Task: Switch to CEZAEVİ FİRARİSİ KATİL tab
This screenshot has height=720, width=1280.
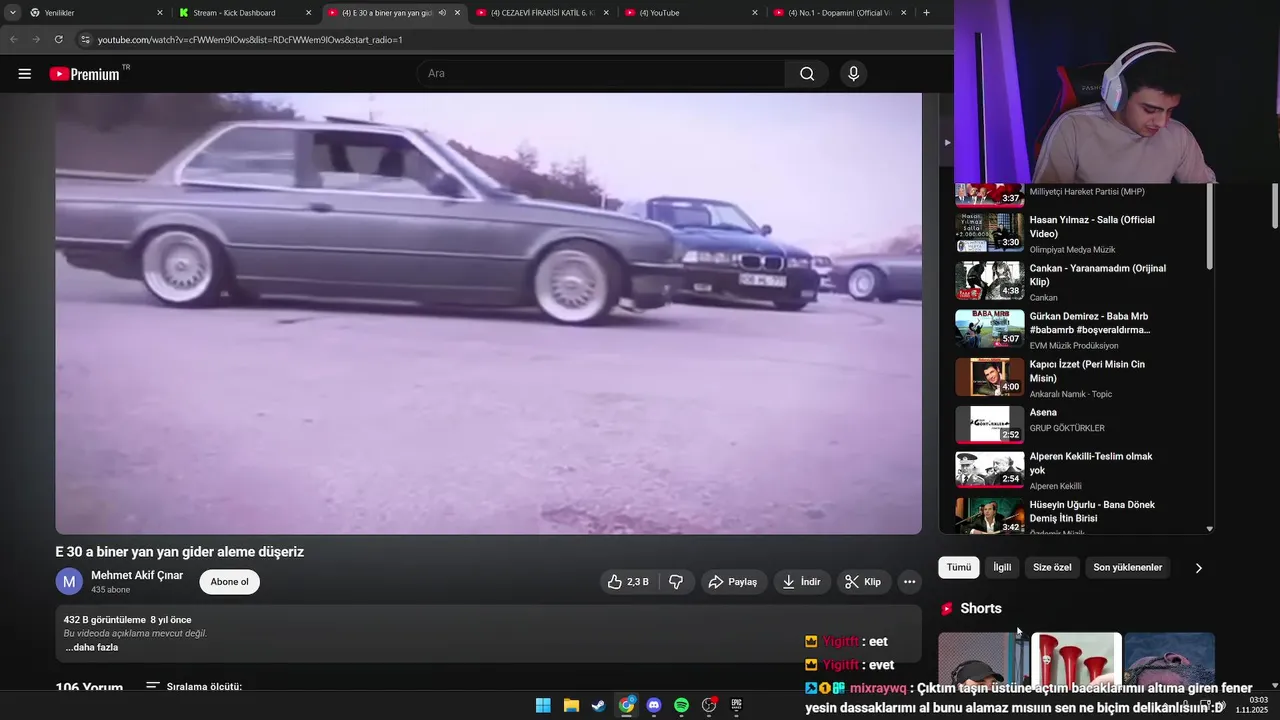Action: click(x=540, y=13)
